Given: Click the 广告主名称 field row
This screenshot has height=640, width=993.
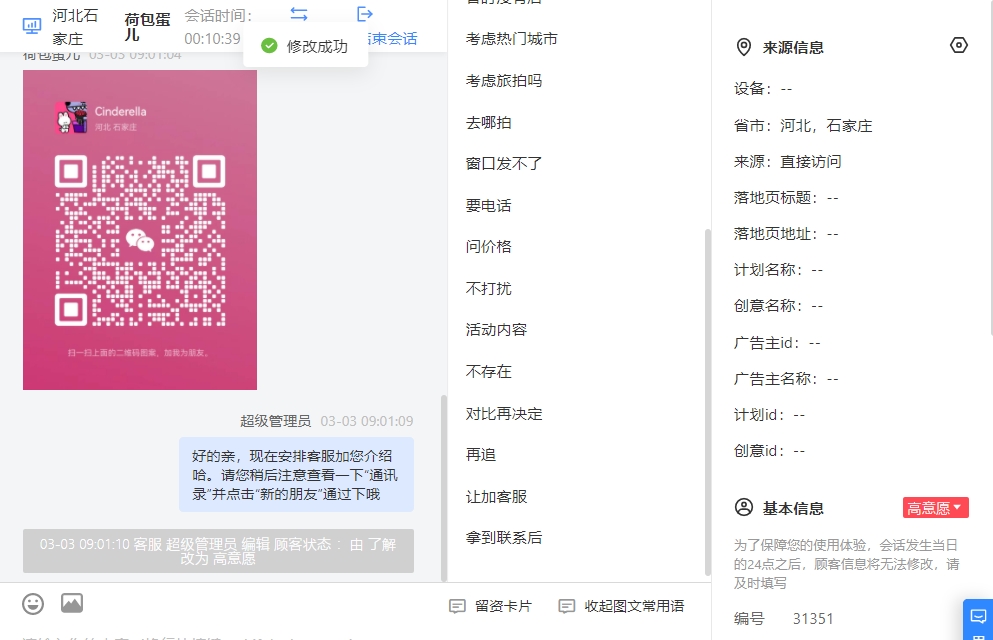Looking at the screenshot, I should point(786,379).
